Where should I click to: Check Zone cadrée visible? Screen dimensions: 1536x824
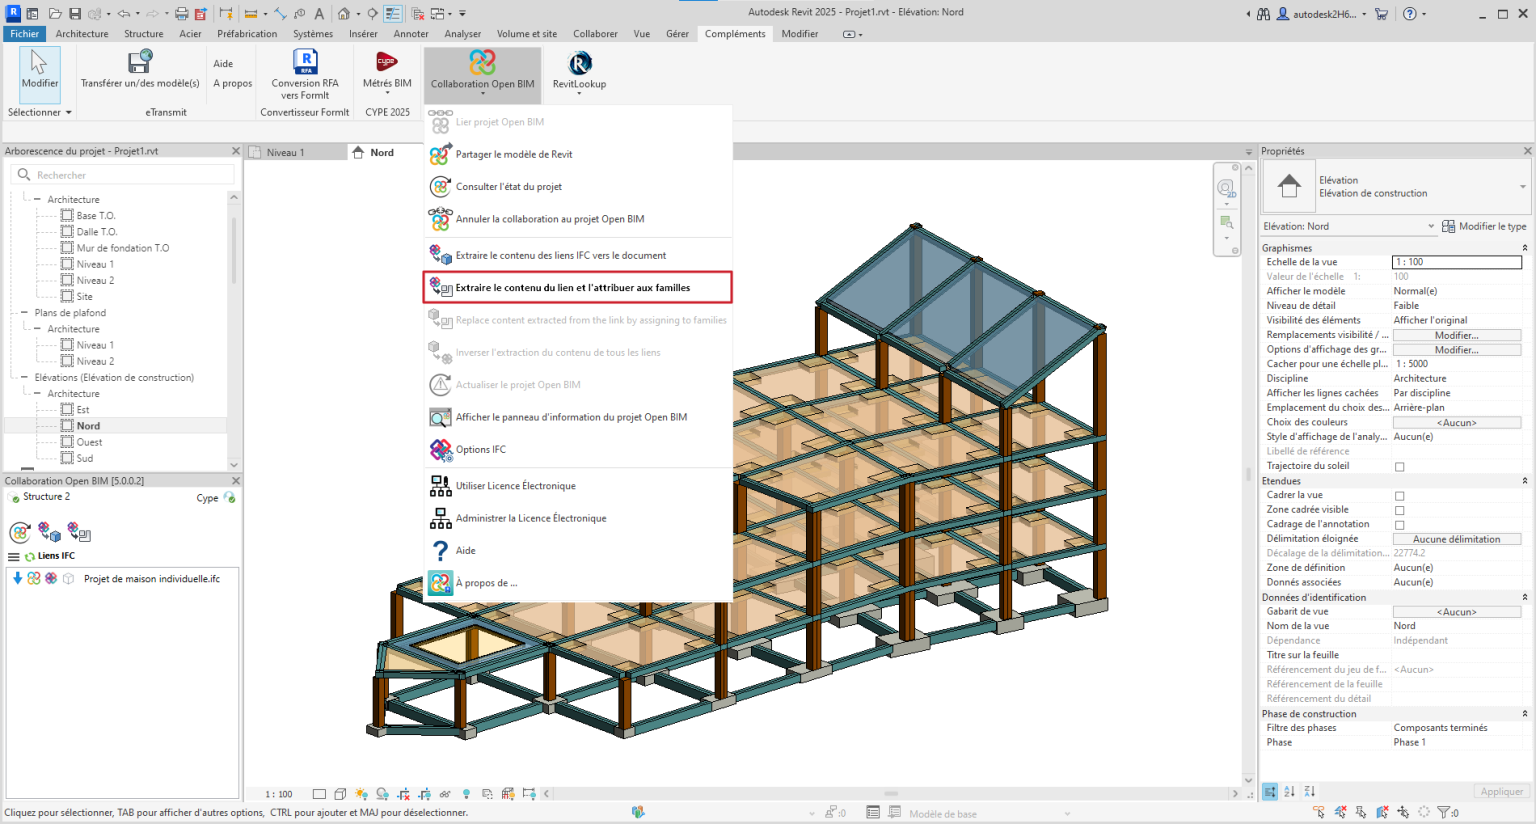[1399, 509]
